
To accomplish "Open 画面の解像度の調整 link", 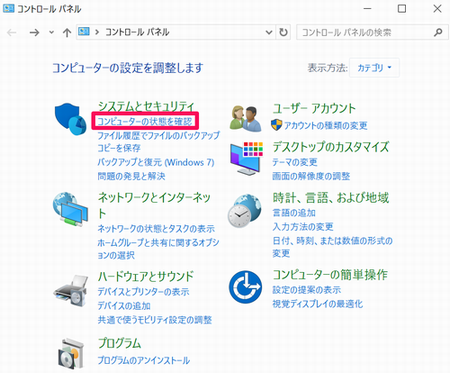I will point(311,176).
